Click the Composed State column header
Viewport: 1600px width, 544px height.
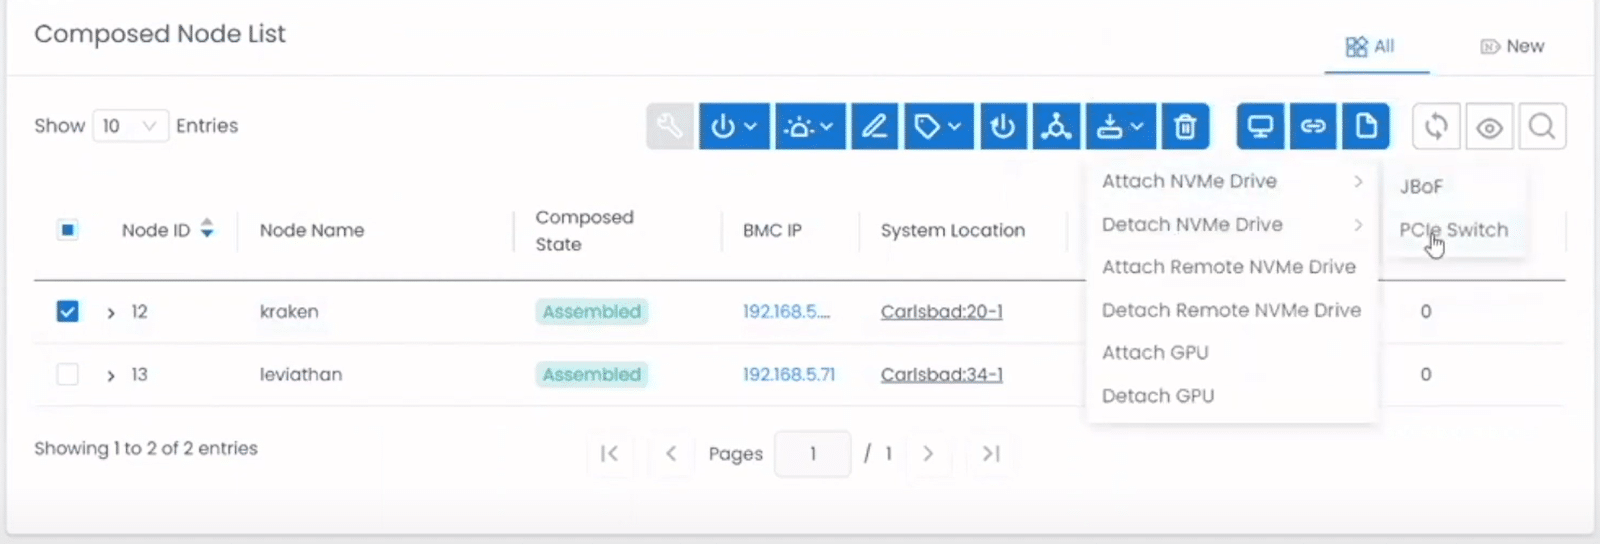point(585,230)
